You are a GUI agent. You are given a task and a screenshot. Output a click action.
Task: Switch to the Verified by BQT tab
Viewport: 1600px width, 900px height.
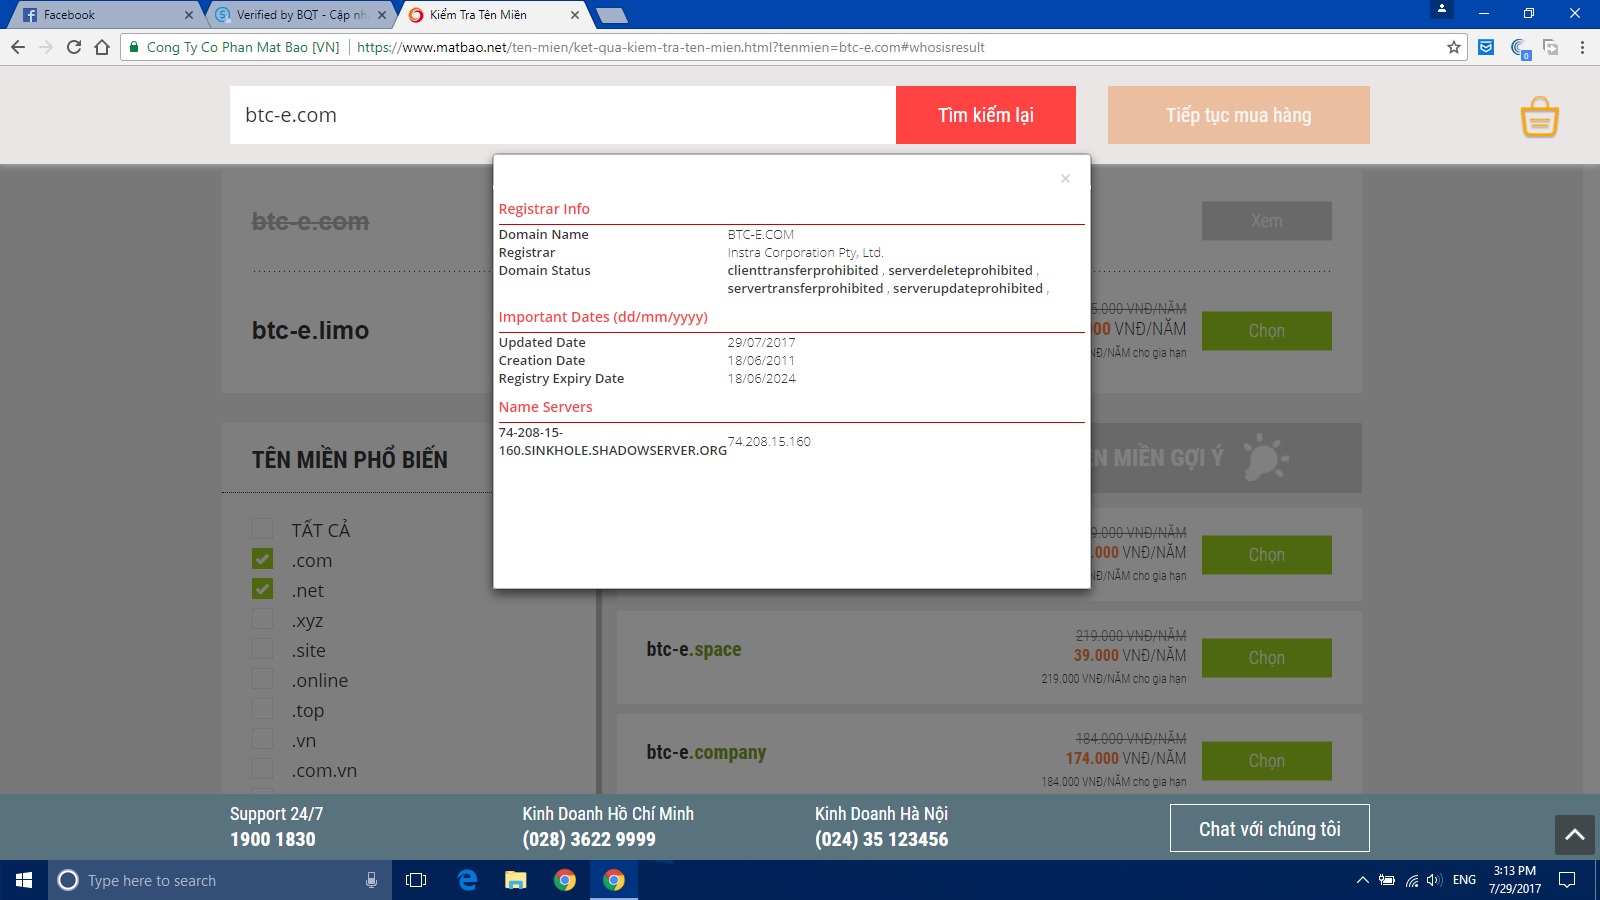tap(298, 15)
